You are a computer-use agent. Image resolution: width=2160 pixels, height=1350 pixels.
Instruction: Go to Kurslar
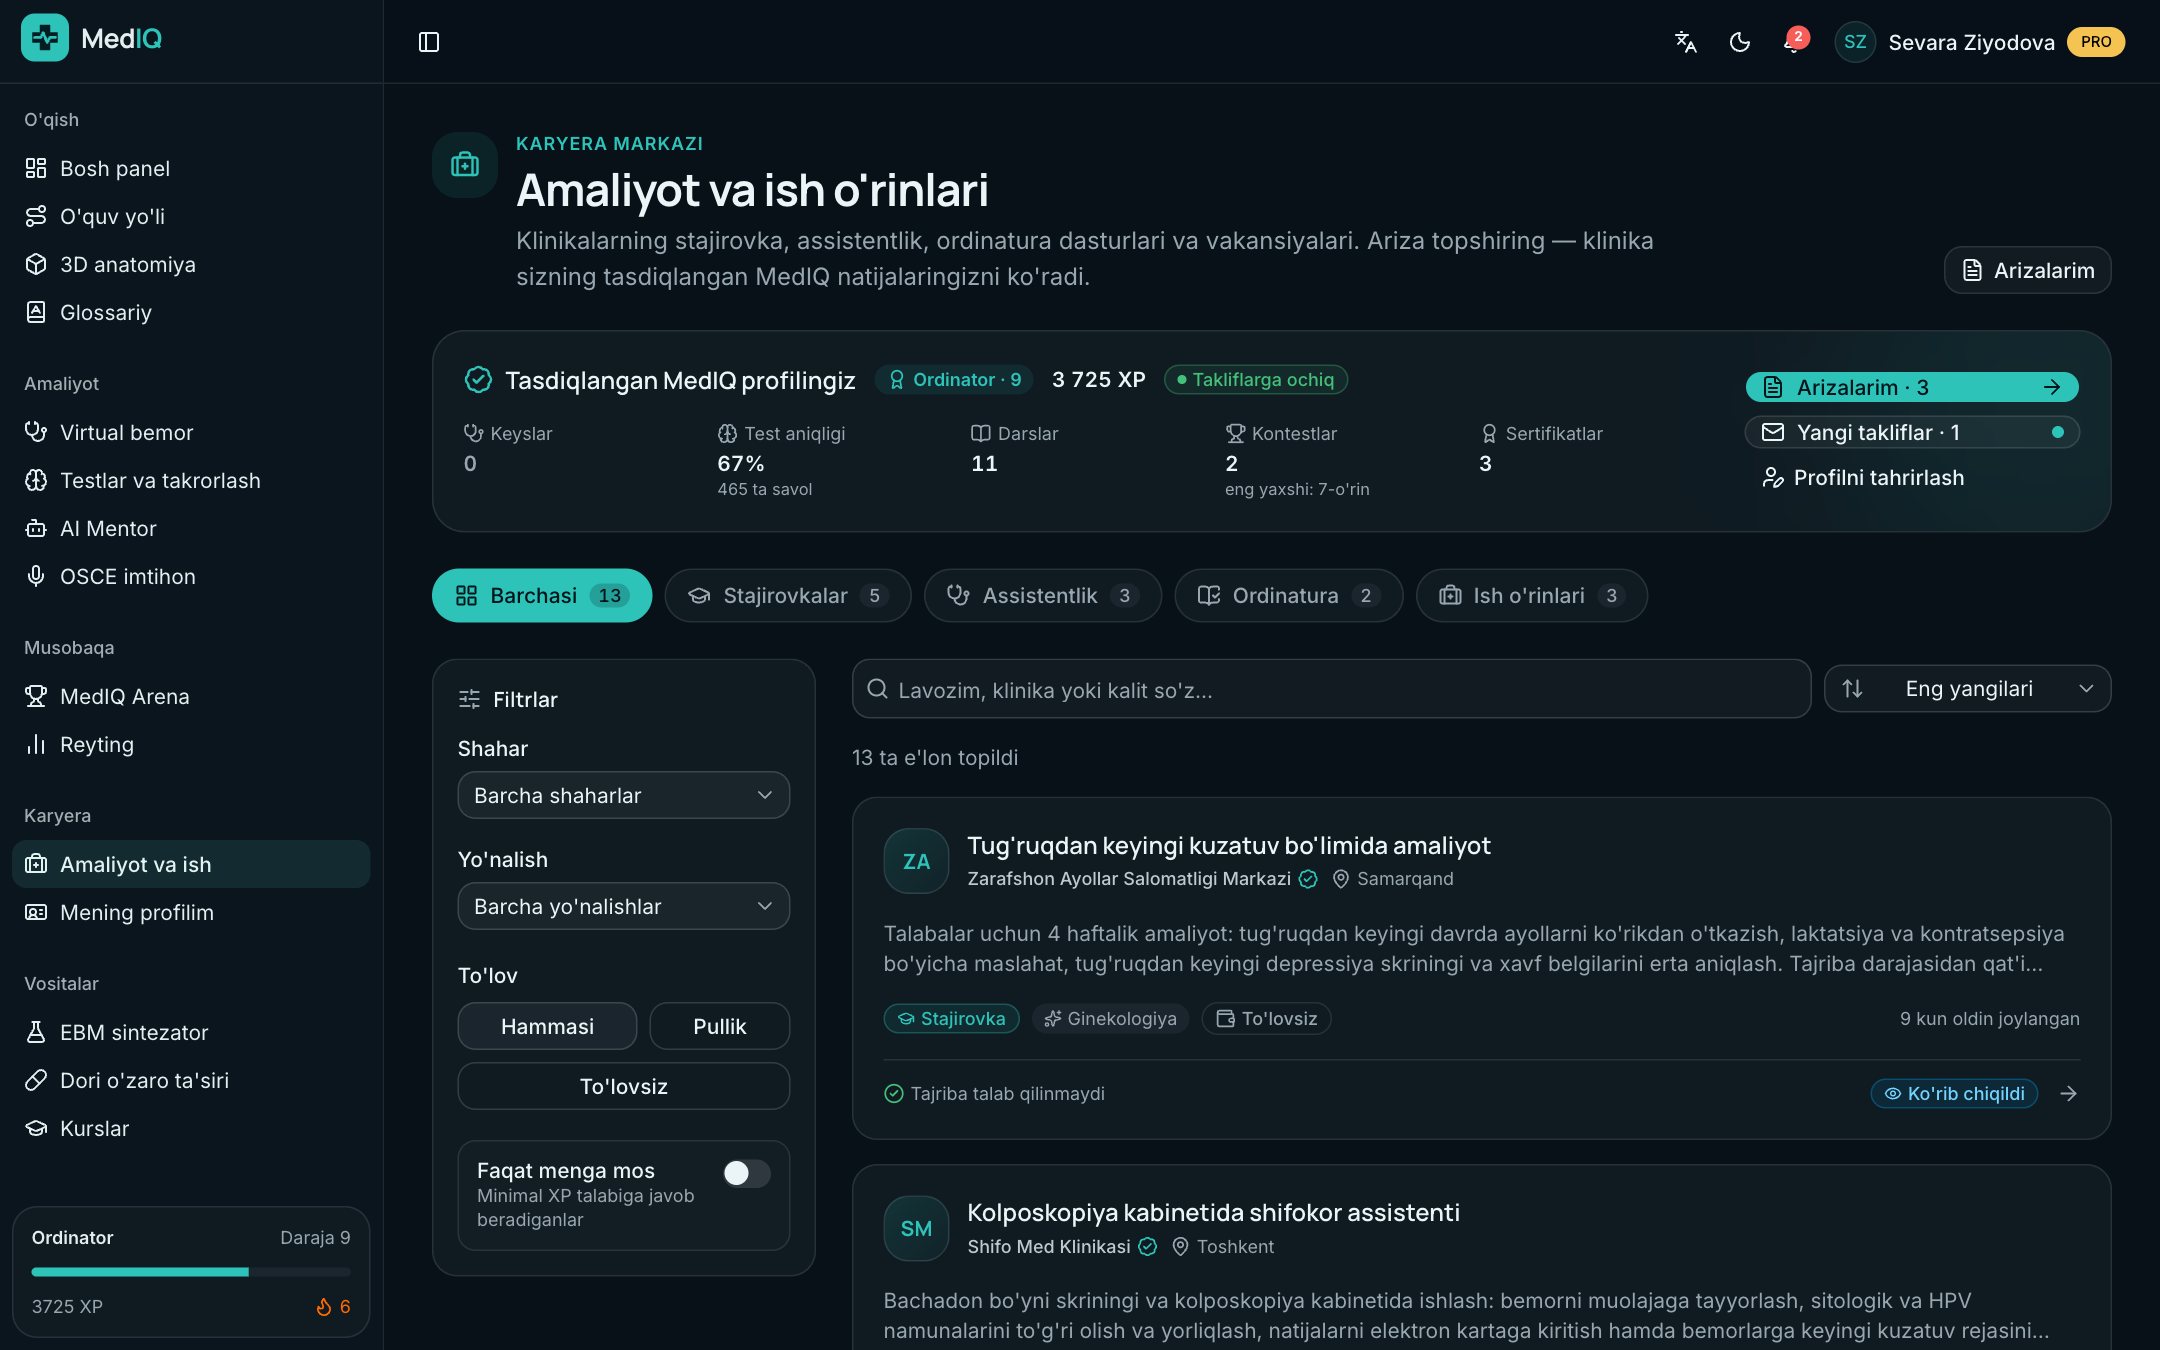tap(191, 1128)
